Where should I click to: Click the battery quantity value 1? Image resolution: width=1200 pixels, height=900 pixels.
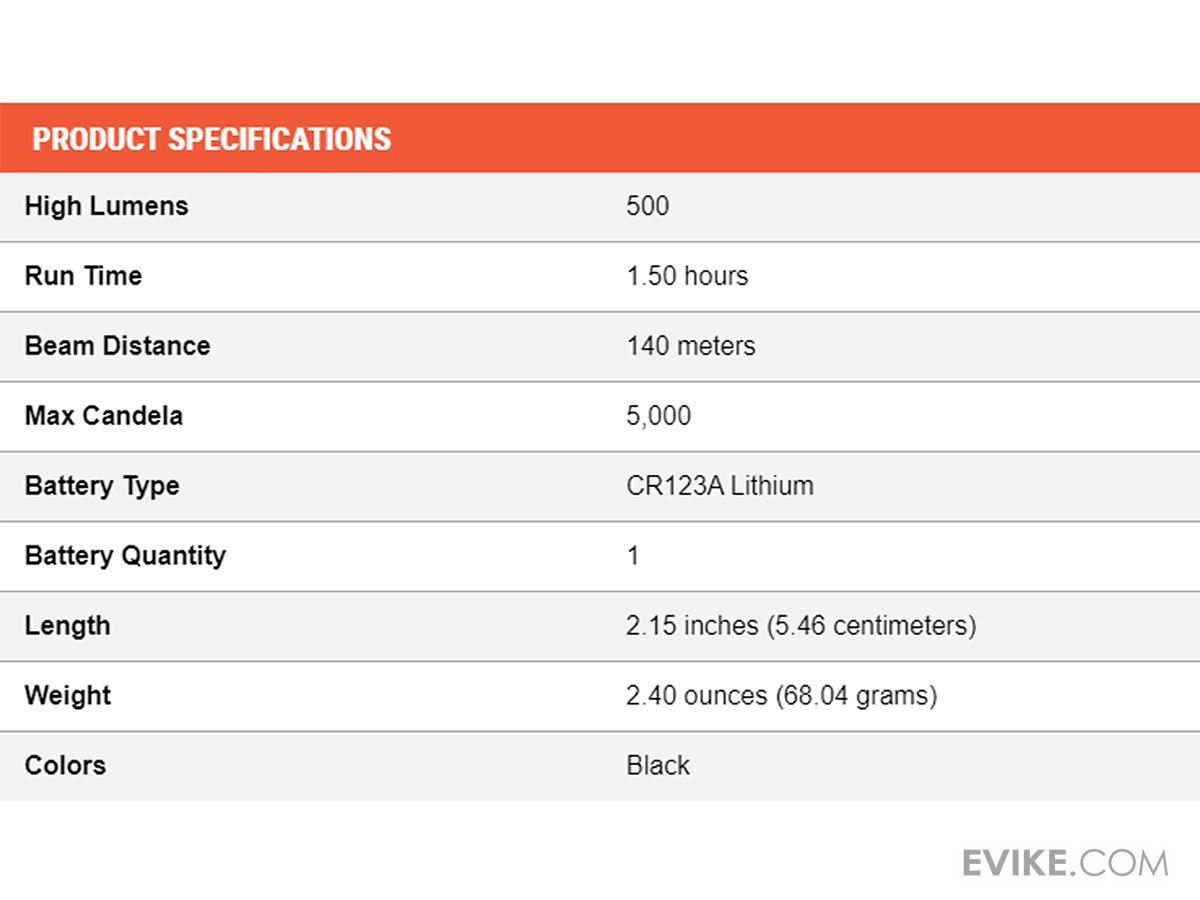(x=633, y=556)
